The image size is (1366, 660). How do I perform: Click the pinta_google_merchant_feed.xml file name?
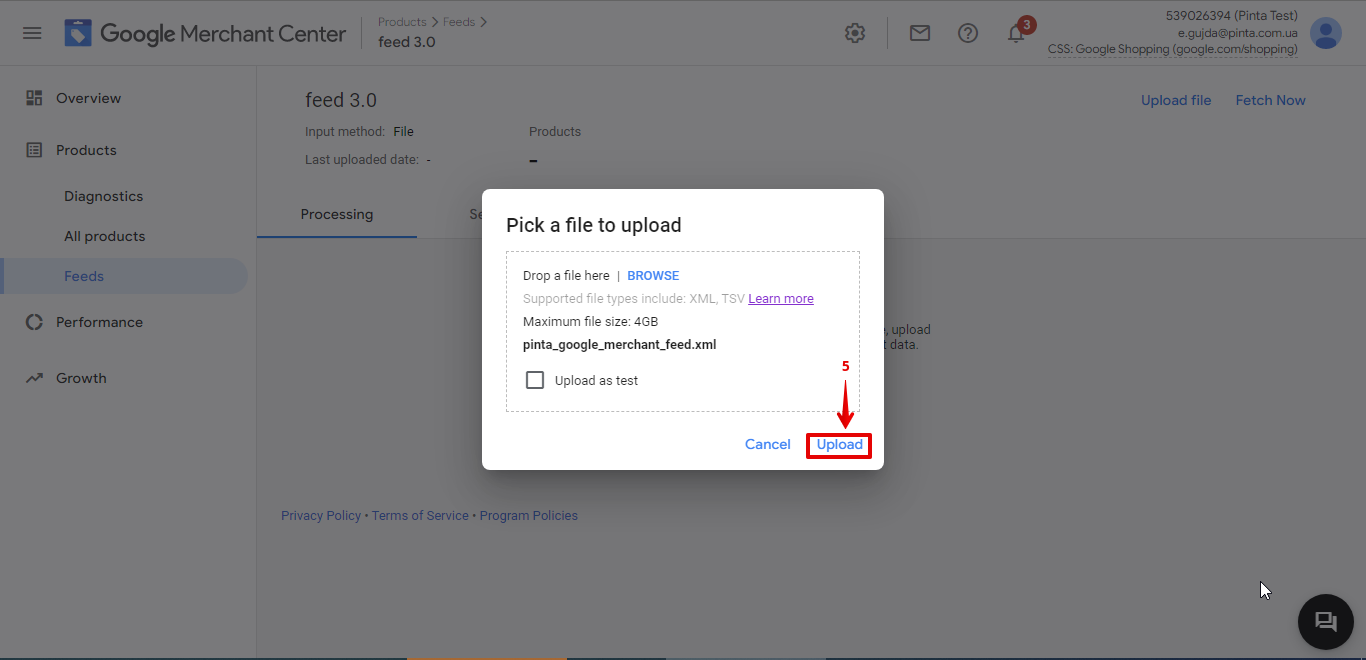coord(620,344)
